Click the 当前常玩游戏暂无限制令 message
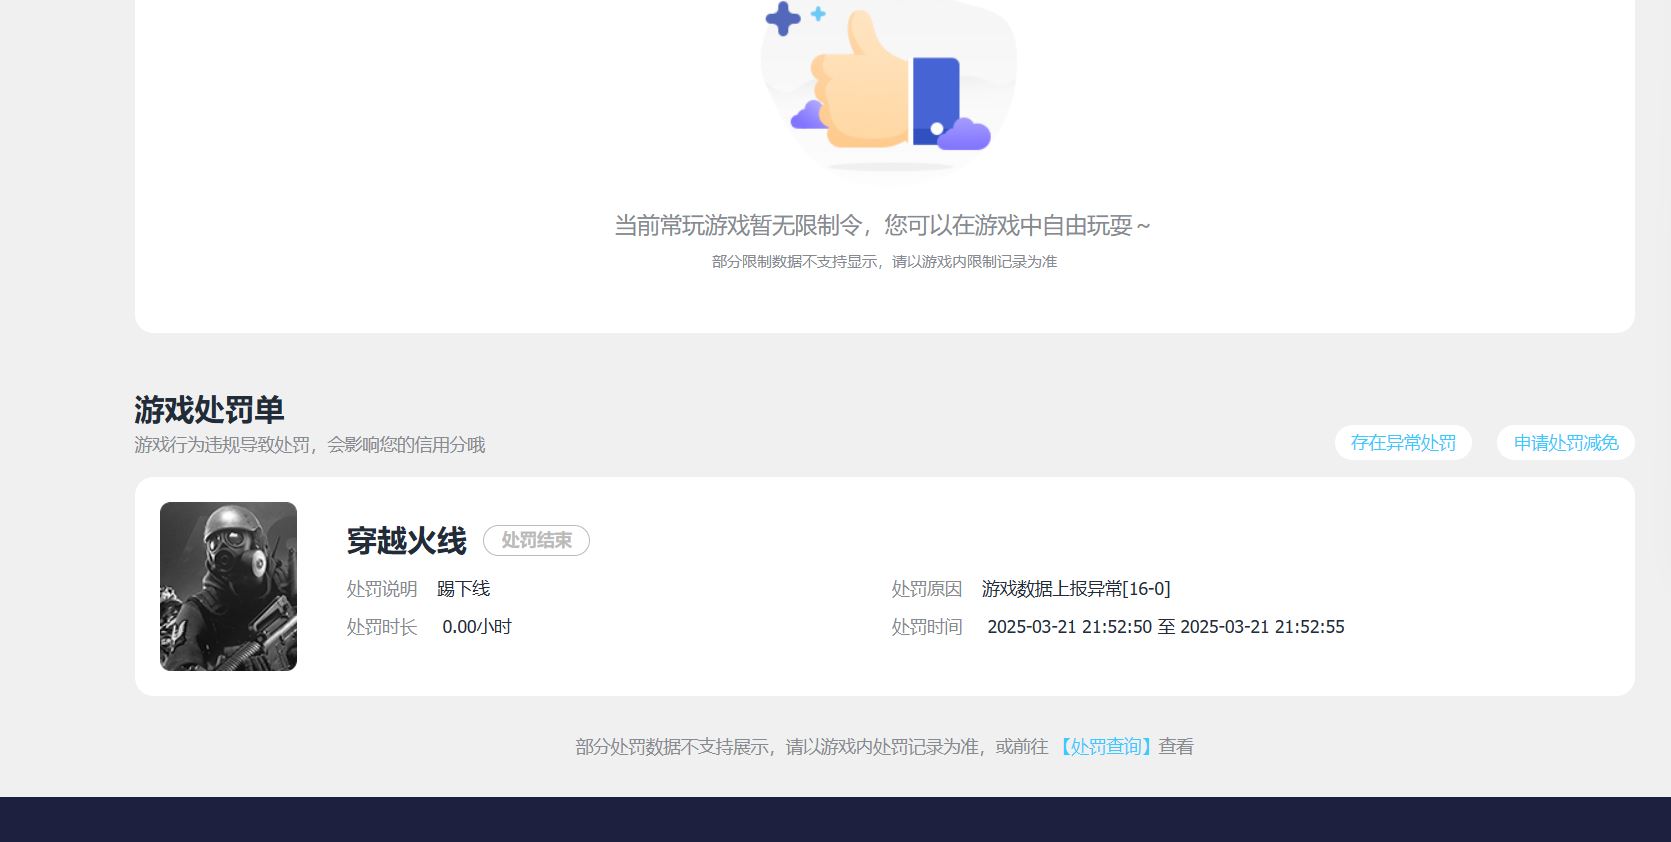 [x=882, y=226]
